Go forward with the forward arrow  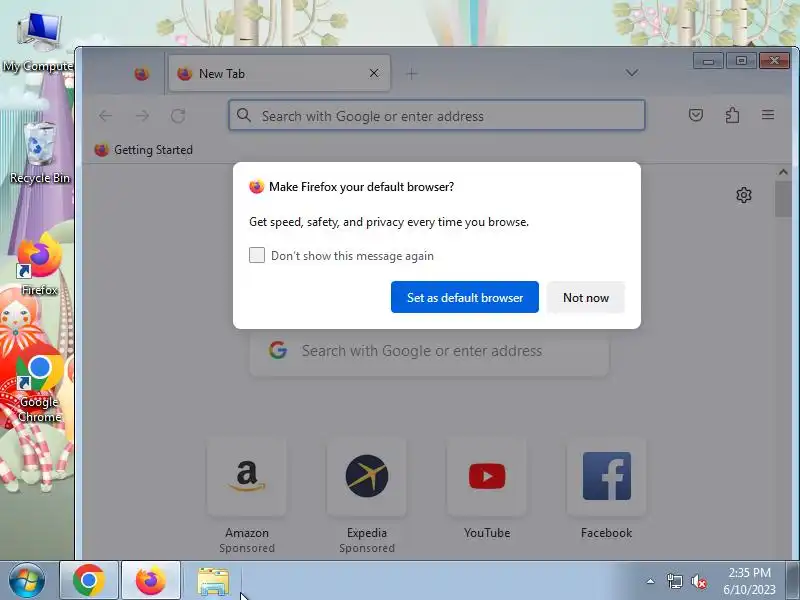pos(142,116)
